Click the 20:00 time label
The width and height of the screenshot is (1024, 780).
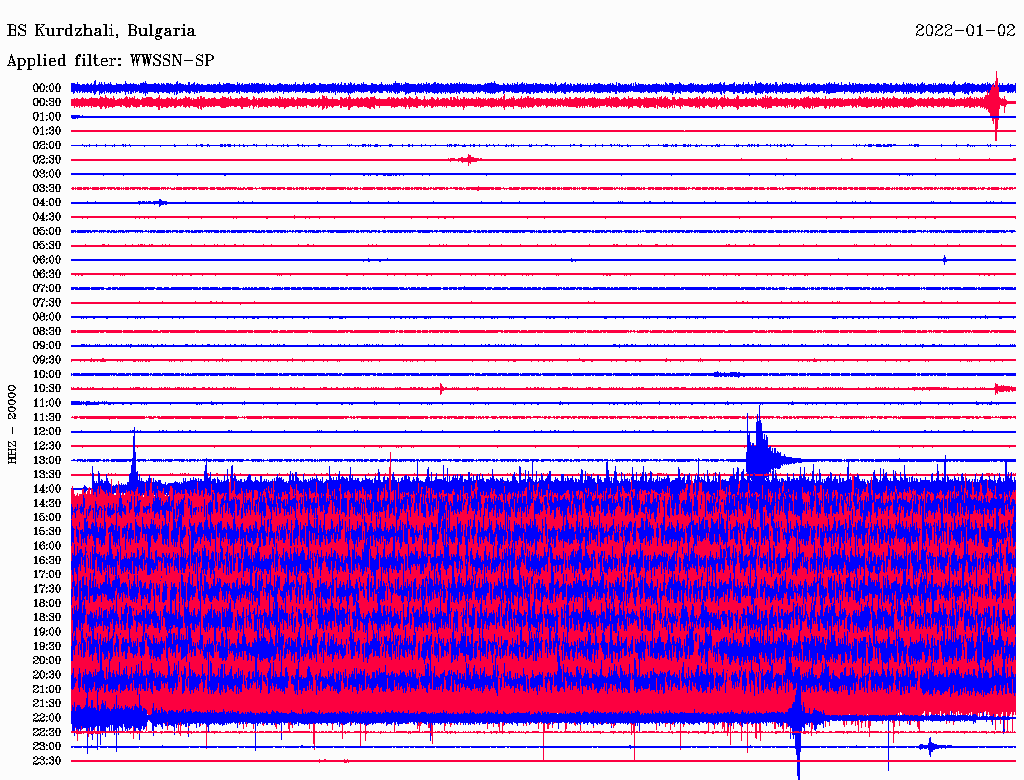point(47,660)
